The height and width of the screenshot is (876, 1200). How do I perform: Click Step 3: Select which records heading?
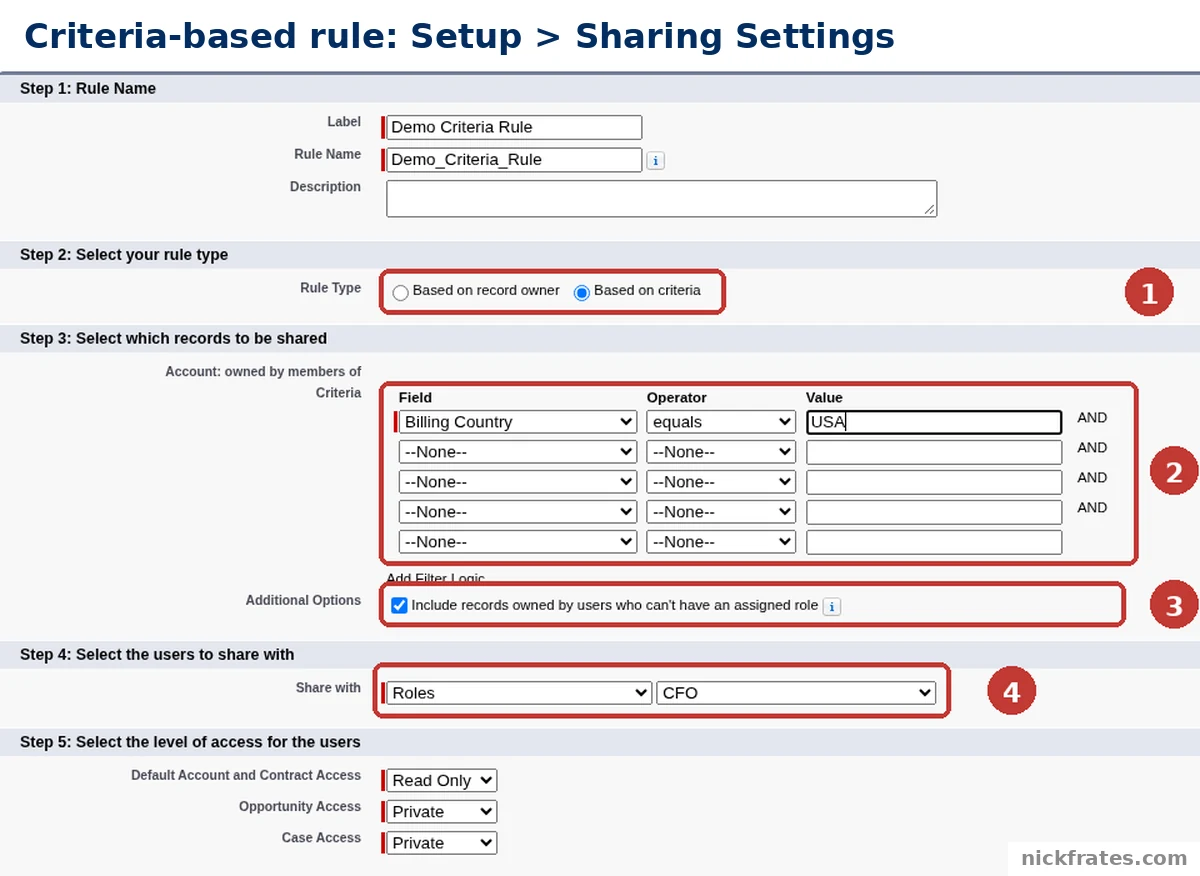point(173,339)
